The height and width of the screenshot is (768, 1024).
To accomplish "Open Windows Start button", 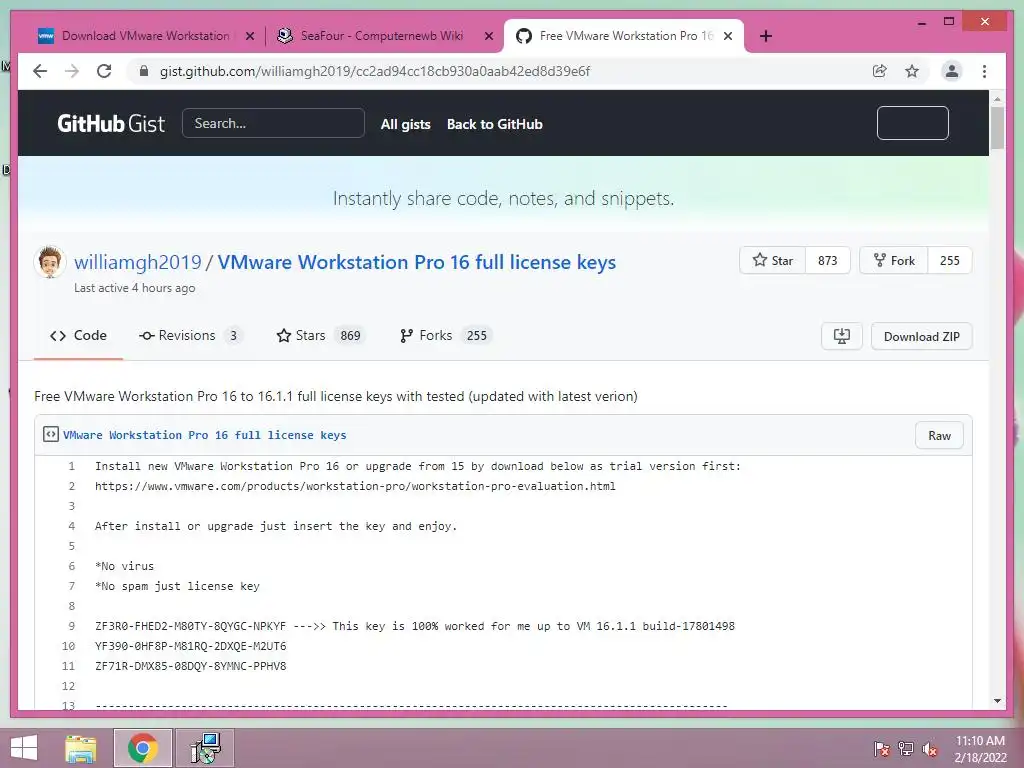I will pos(24,748).
